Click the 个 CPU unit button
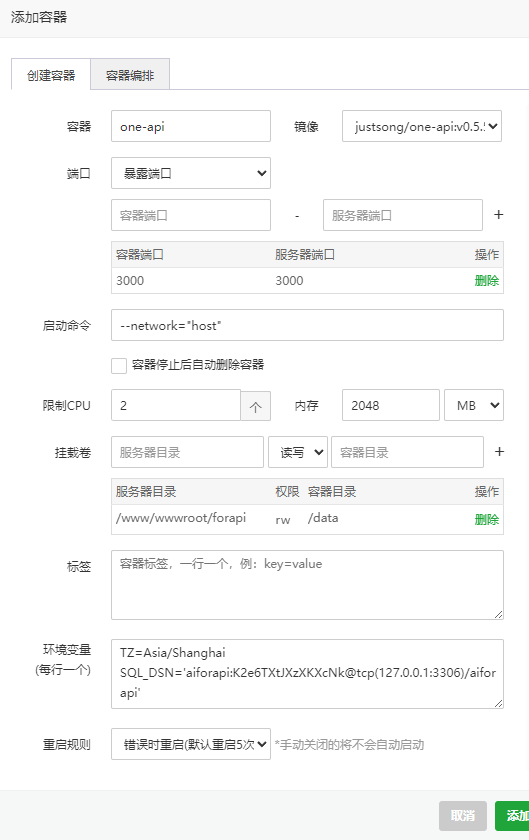 click(256, 406)
